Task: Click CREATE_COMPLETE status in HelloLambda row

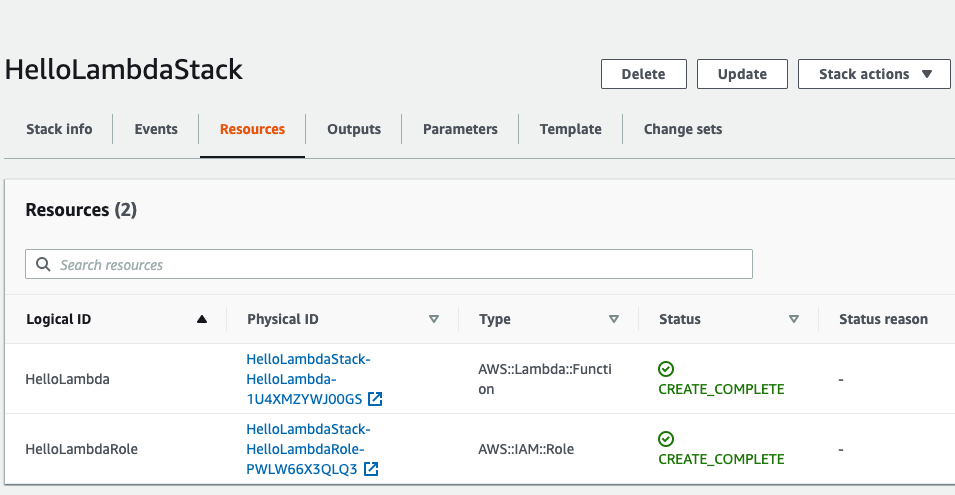Action: 721,389
